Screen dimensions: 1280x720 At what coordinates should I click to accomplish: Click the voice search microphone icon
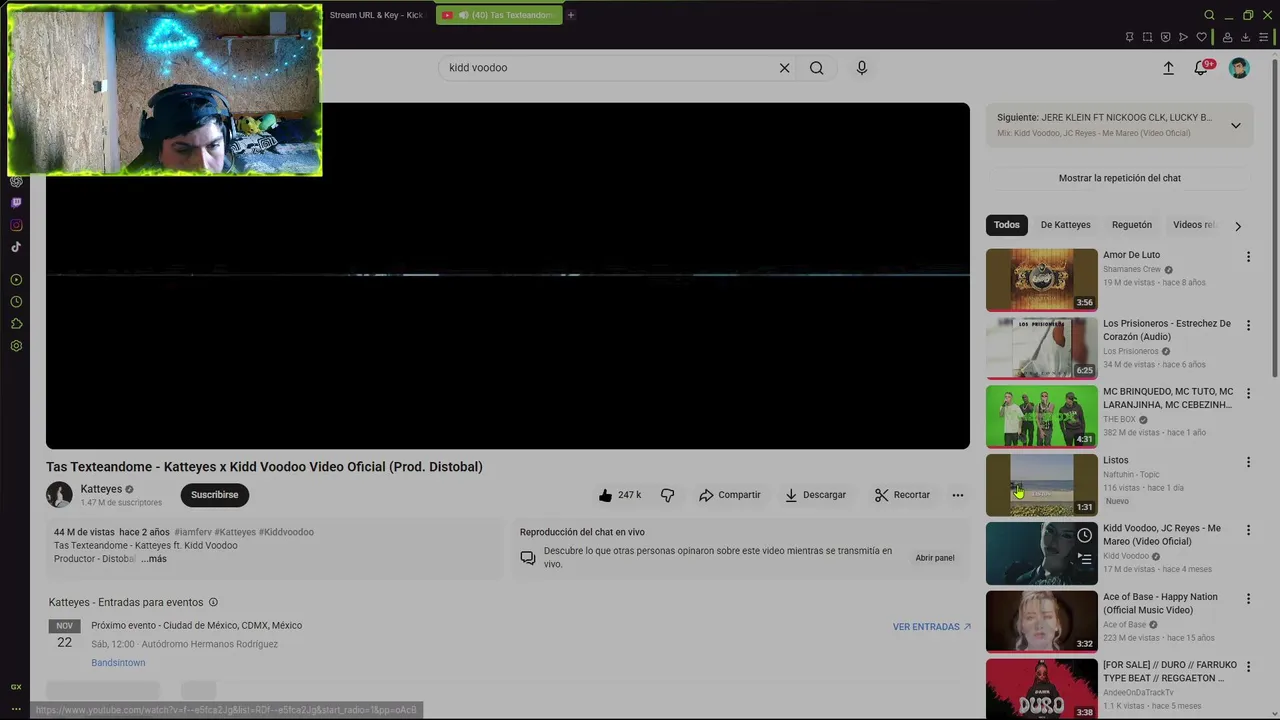coord(862,68)
